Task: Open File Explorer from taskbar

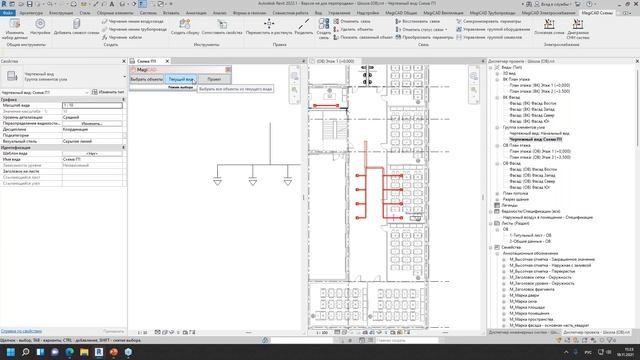Action: pos(84,352)
